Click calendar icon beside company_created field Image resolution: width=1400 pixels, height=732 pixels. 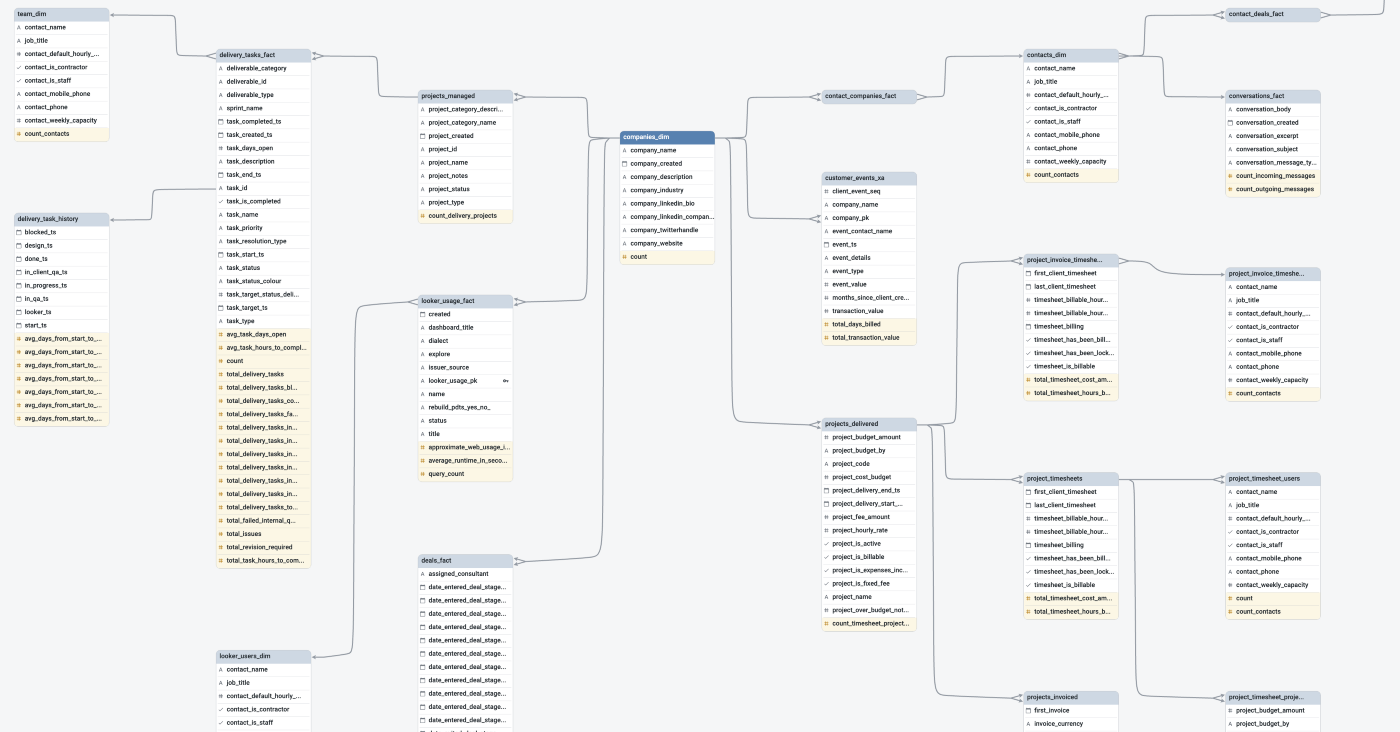625,164
